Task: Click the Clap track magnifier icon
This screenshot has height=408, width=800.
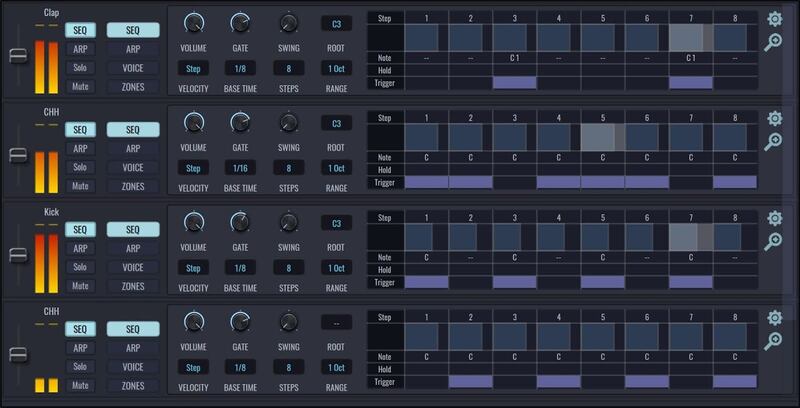Action: [774, 42]
